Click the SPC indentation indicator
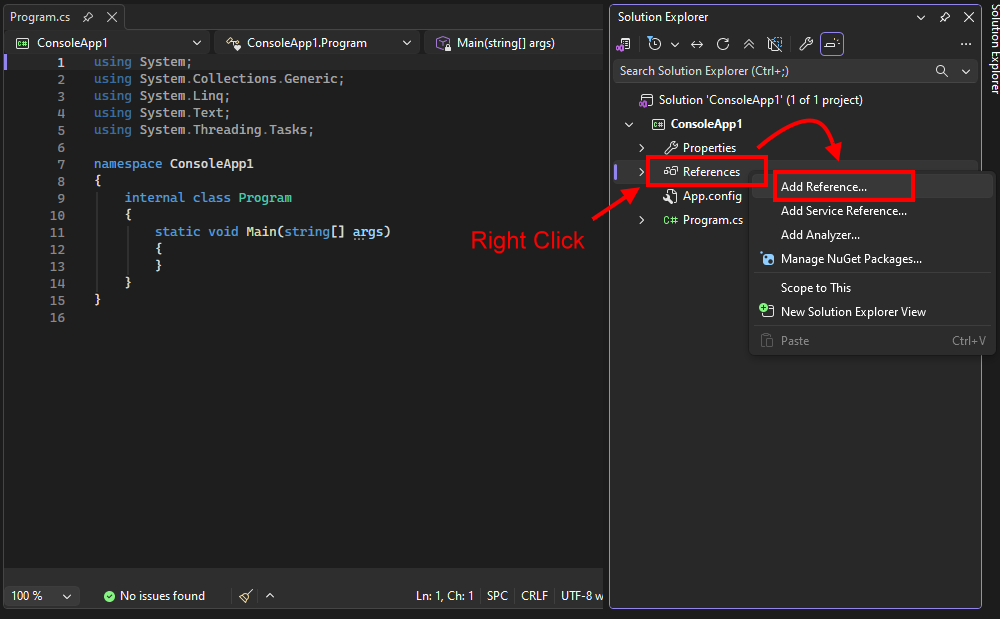 (x=497, y=596)
